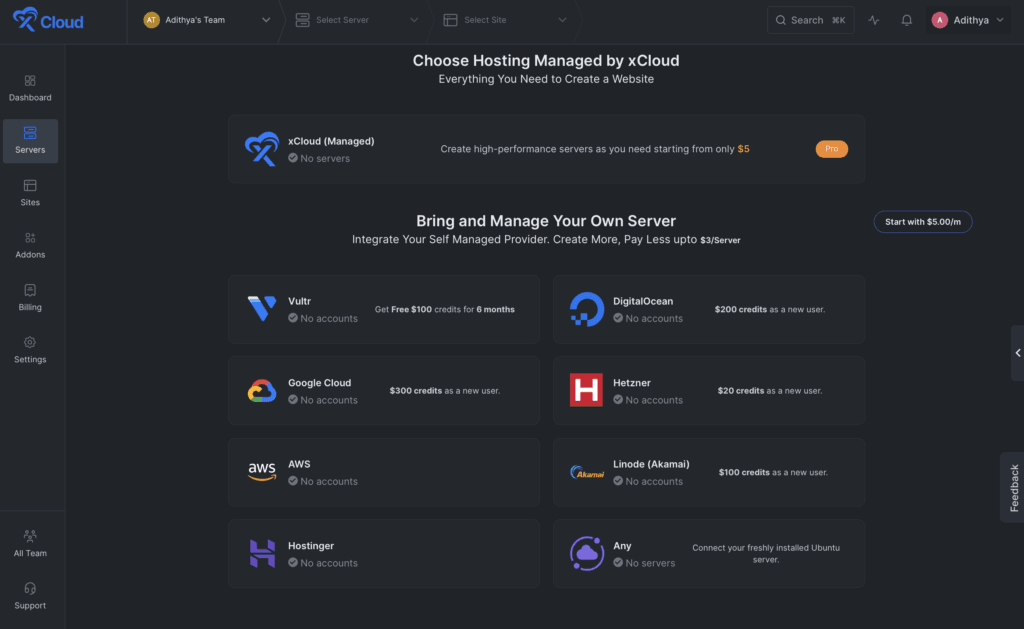Screen dimensions: 1024x629
Task: Click 'No accounts' under Hostinger
Action: point(328,562)
